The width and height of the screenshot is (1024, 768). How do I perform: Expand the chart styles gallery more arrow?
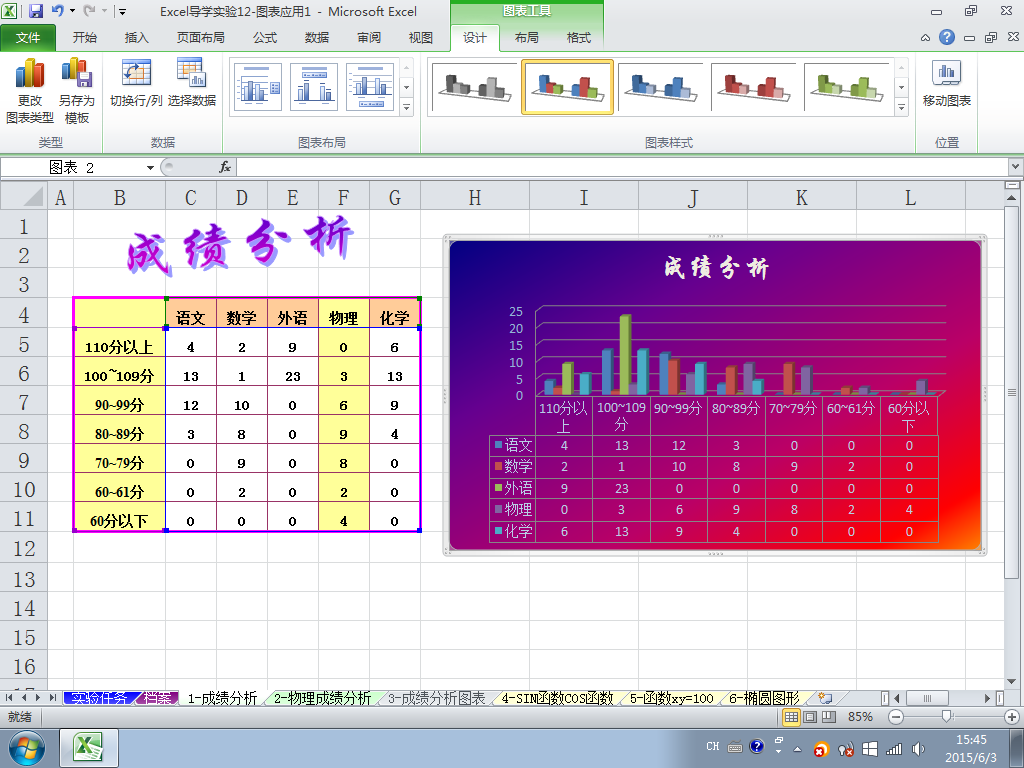[901, 107]
